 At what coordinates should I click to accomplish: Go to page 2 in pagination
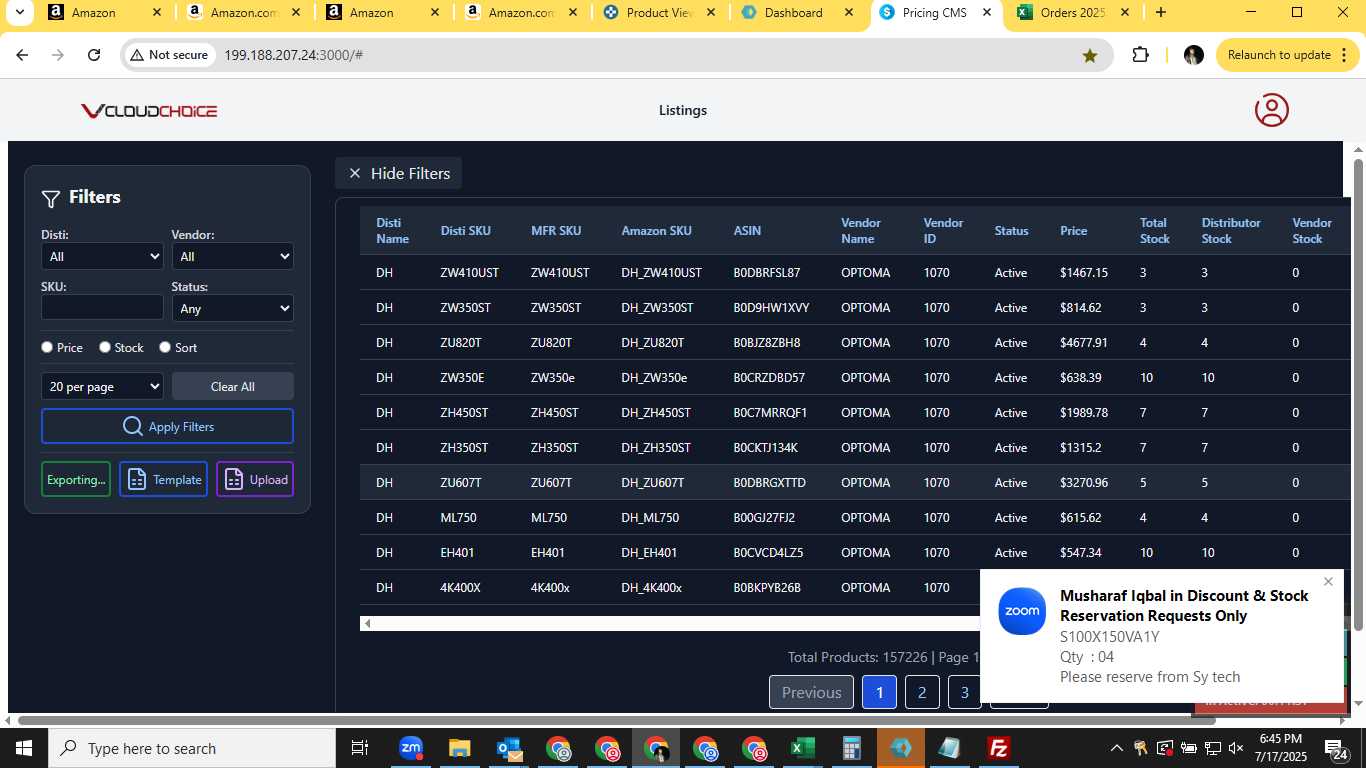[922, 692]
